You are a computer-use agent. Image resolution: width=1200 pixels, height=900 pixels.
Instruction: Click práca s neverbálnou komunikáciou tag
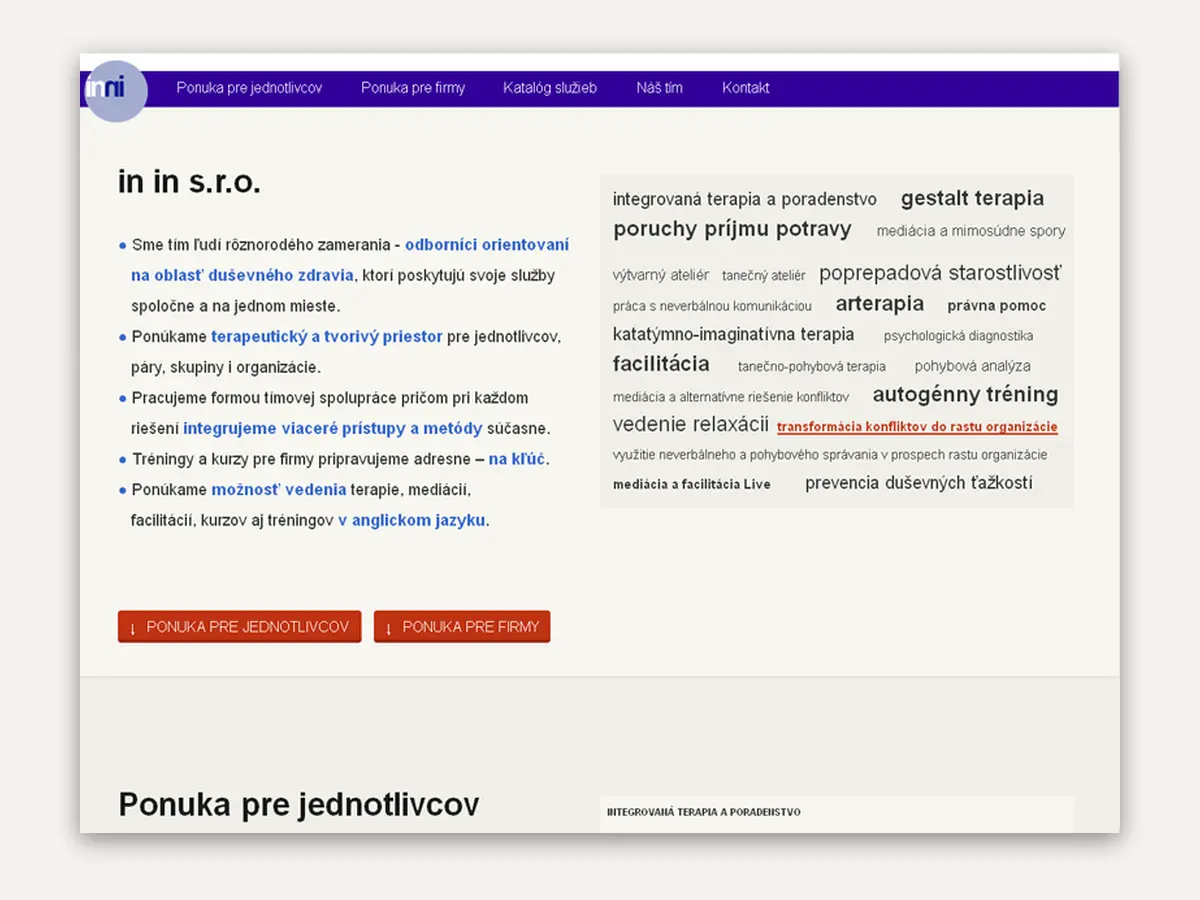tap(712, 306)
